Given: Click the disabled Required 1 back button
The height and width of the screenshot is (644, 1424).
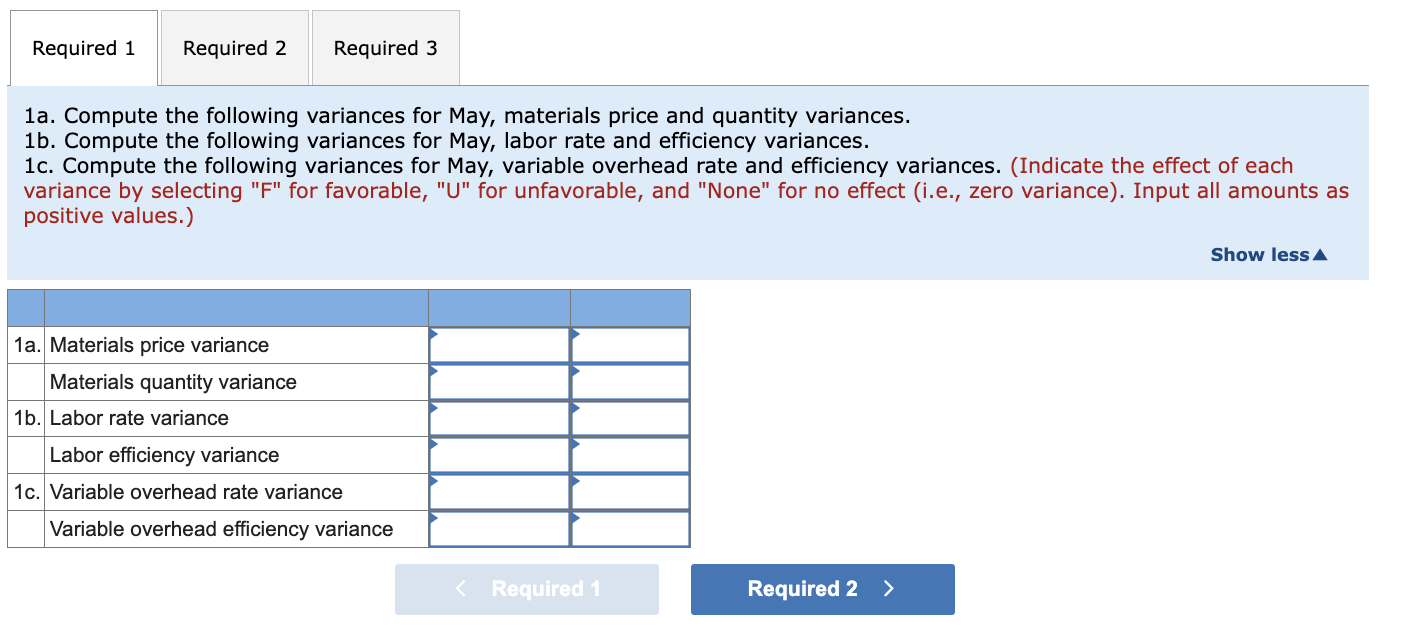Looking at the screenshot, I should pyautogui.click(x=527, y=589).
